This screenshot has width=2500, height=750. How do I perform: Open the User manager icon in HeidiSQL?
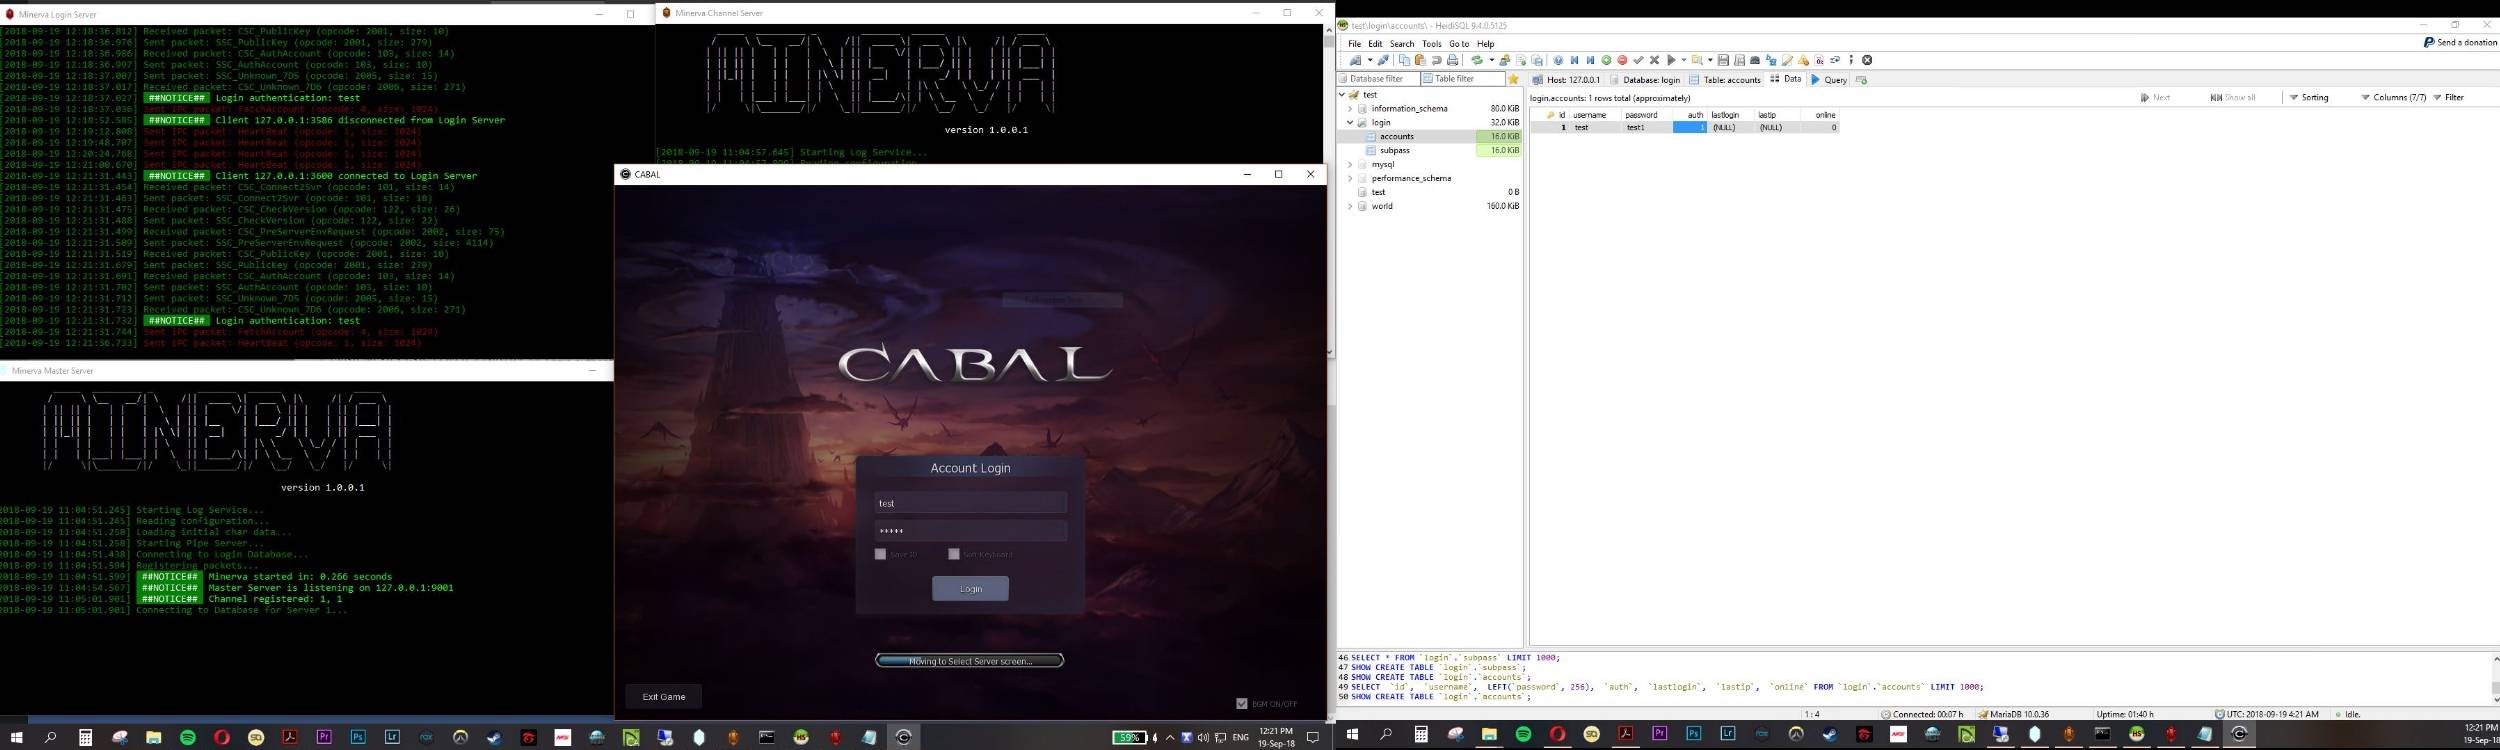1504,60
